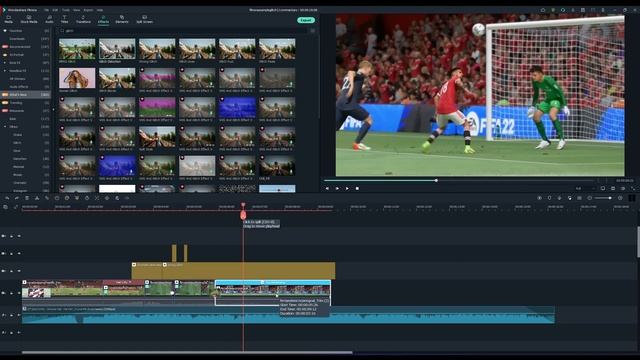Click the preview display settings icon

[603, 189]
